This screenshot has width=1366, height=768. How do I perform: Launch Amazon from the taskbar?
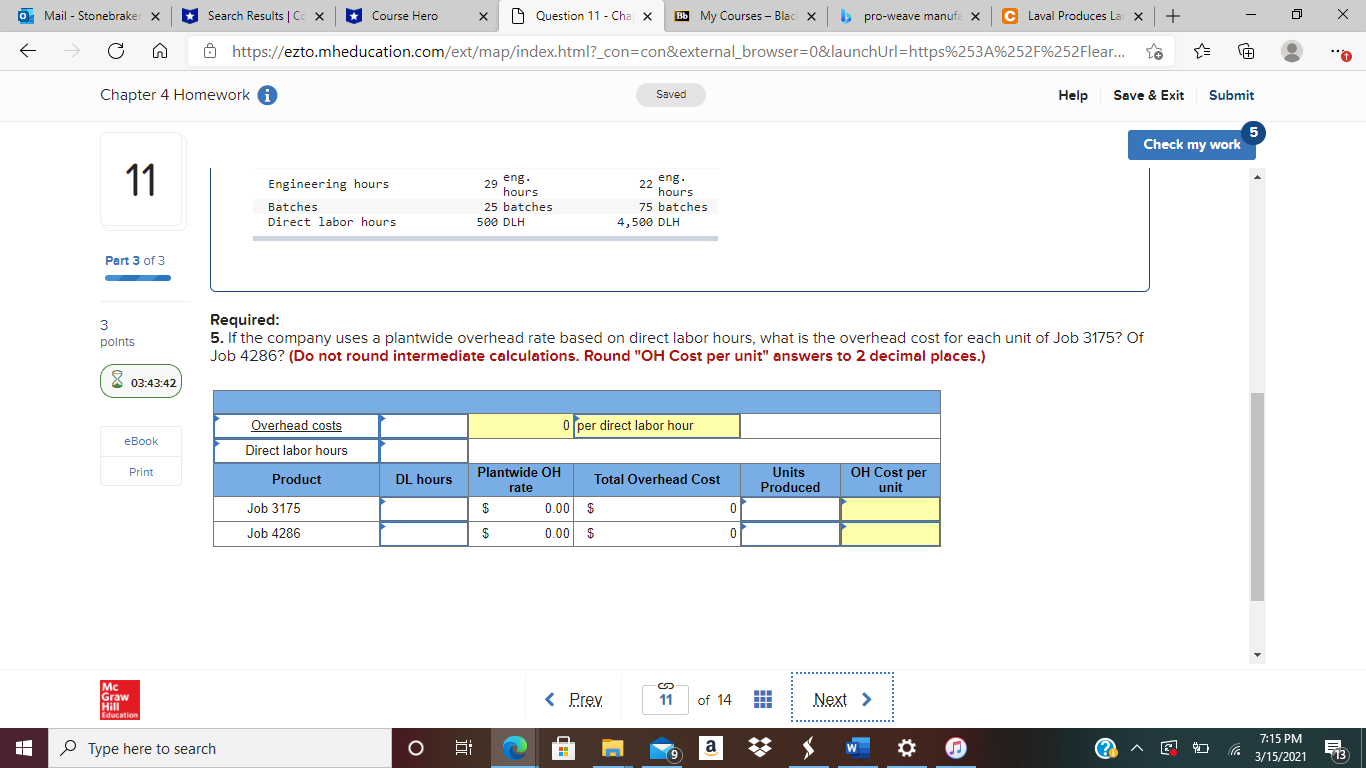pyautogui.click(x=710, y=748)
